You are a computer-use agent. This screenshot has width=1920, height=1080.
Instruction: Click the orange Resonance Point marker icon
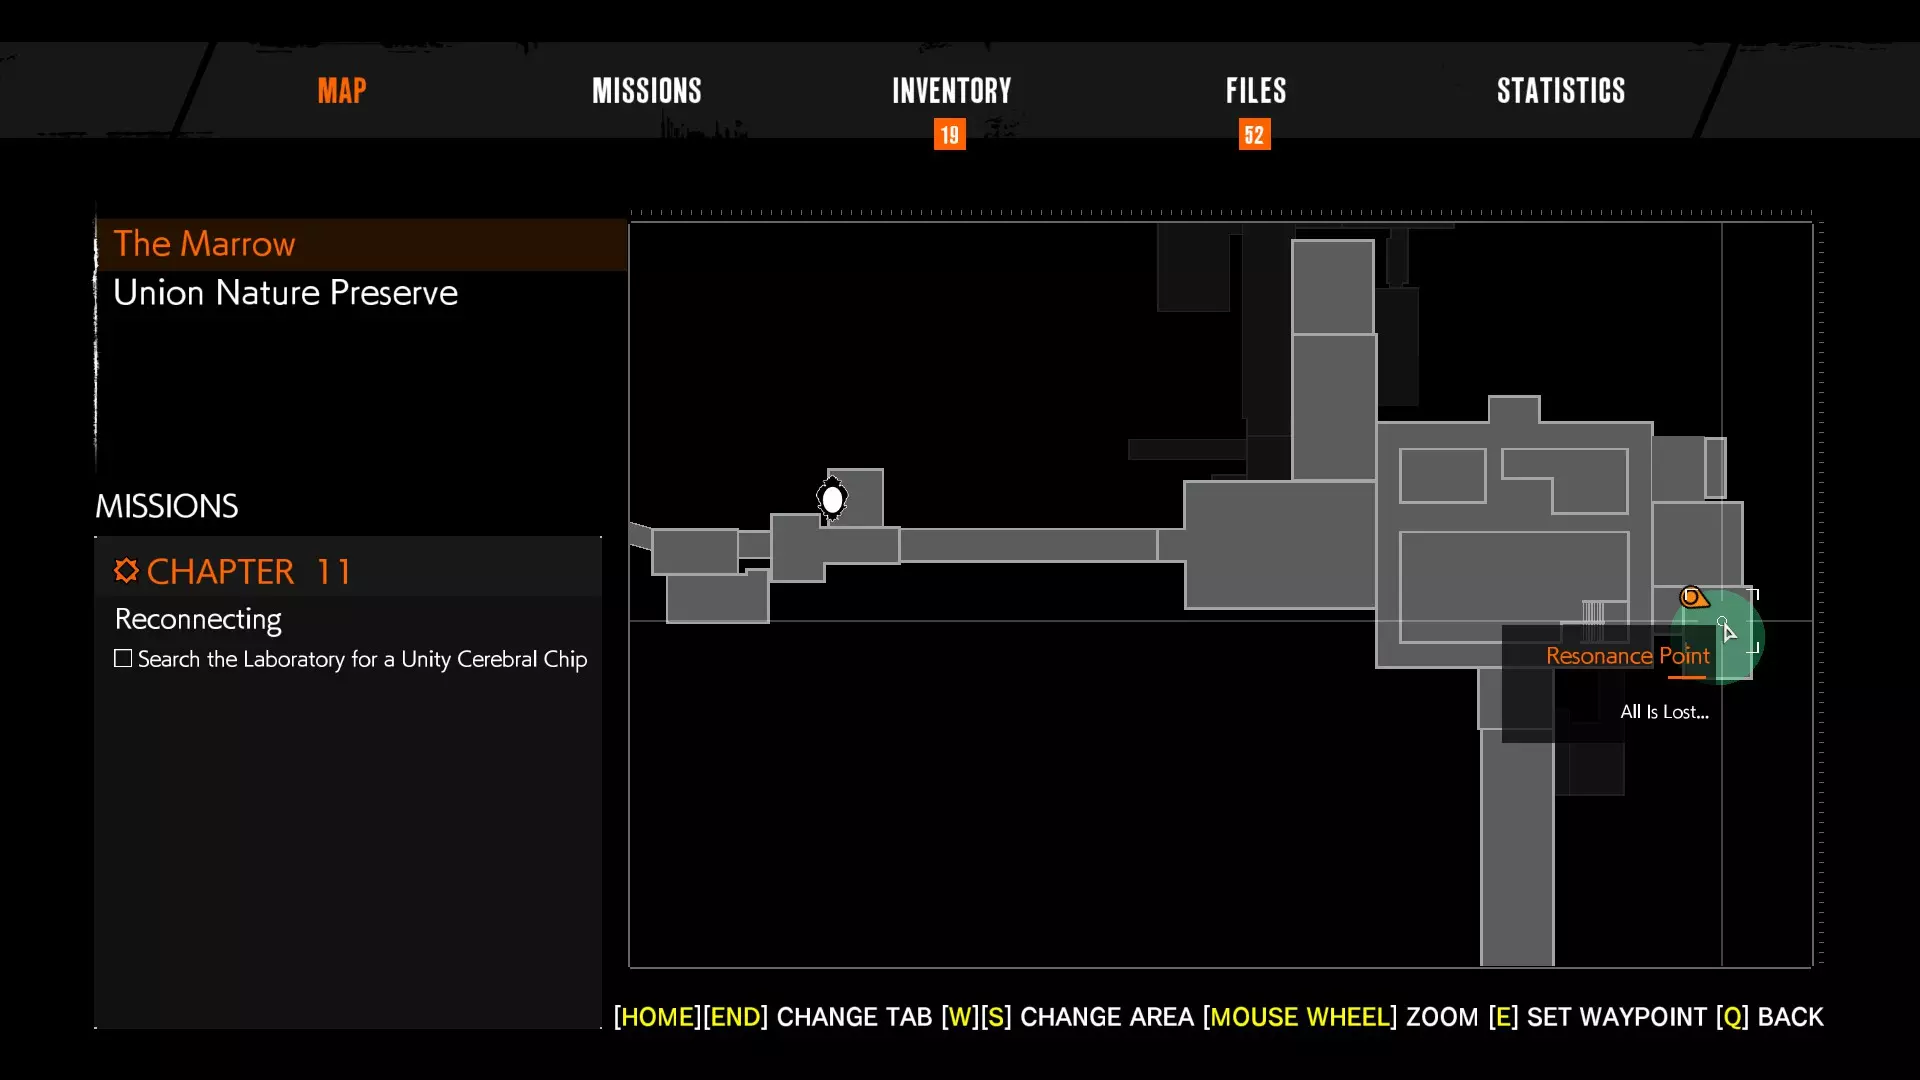pyautogui.click(x=1692, y=598)
